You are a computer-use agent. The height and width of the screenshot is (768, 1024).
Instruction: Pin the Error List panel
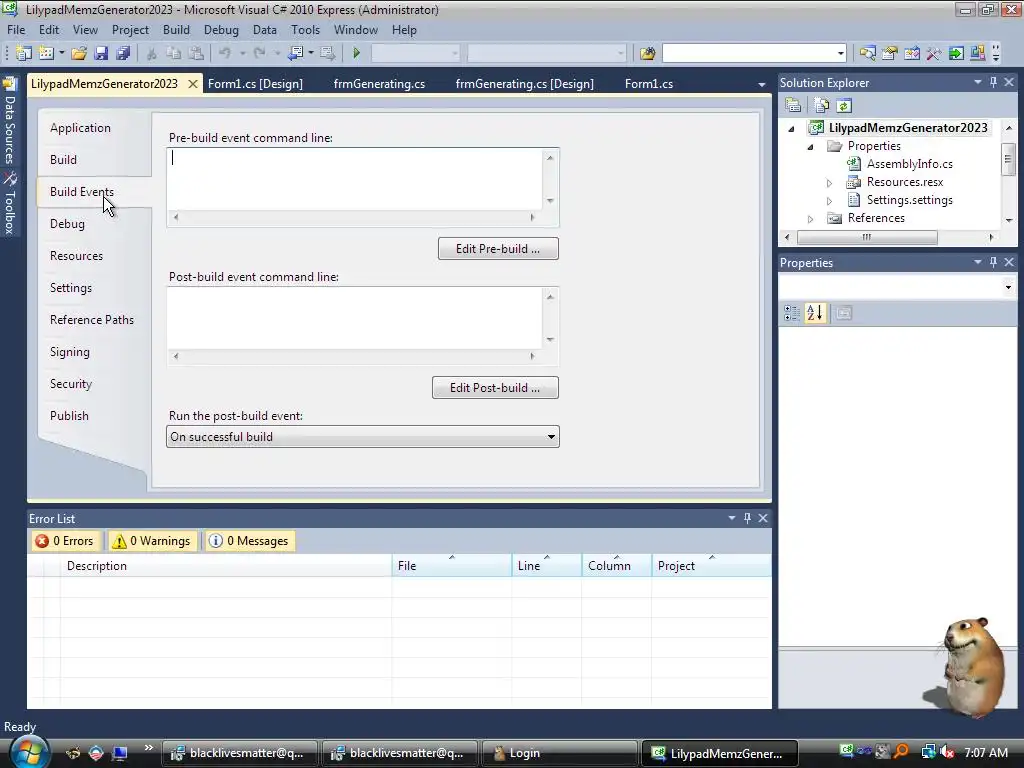point(748,518)
